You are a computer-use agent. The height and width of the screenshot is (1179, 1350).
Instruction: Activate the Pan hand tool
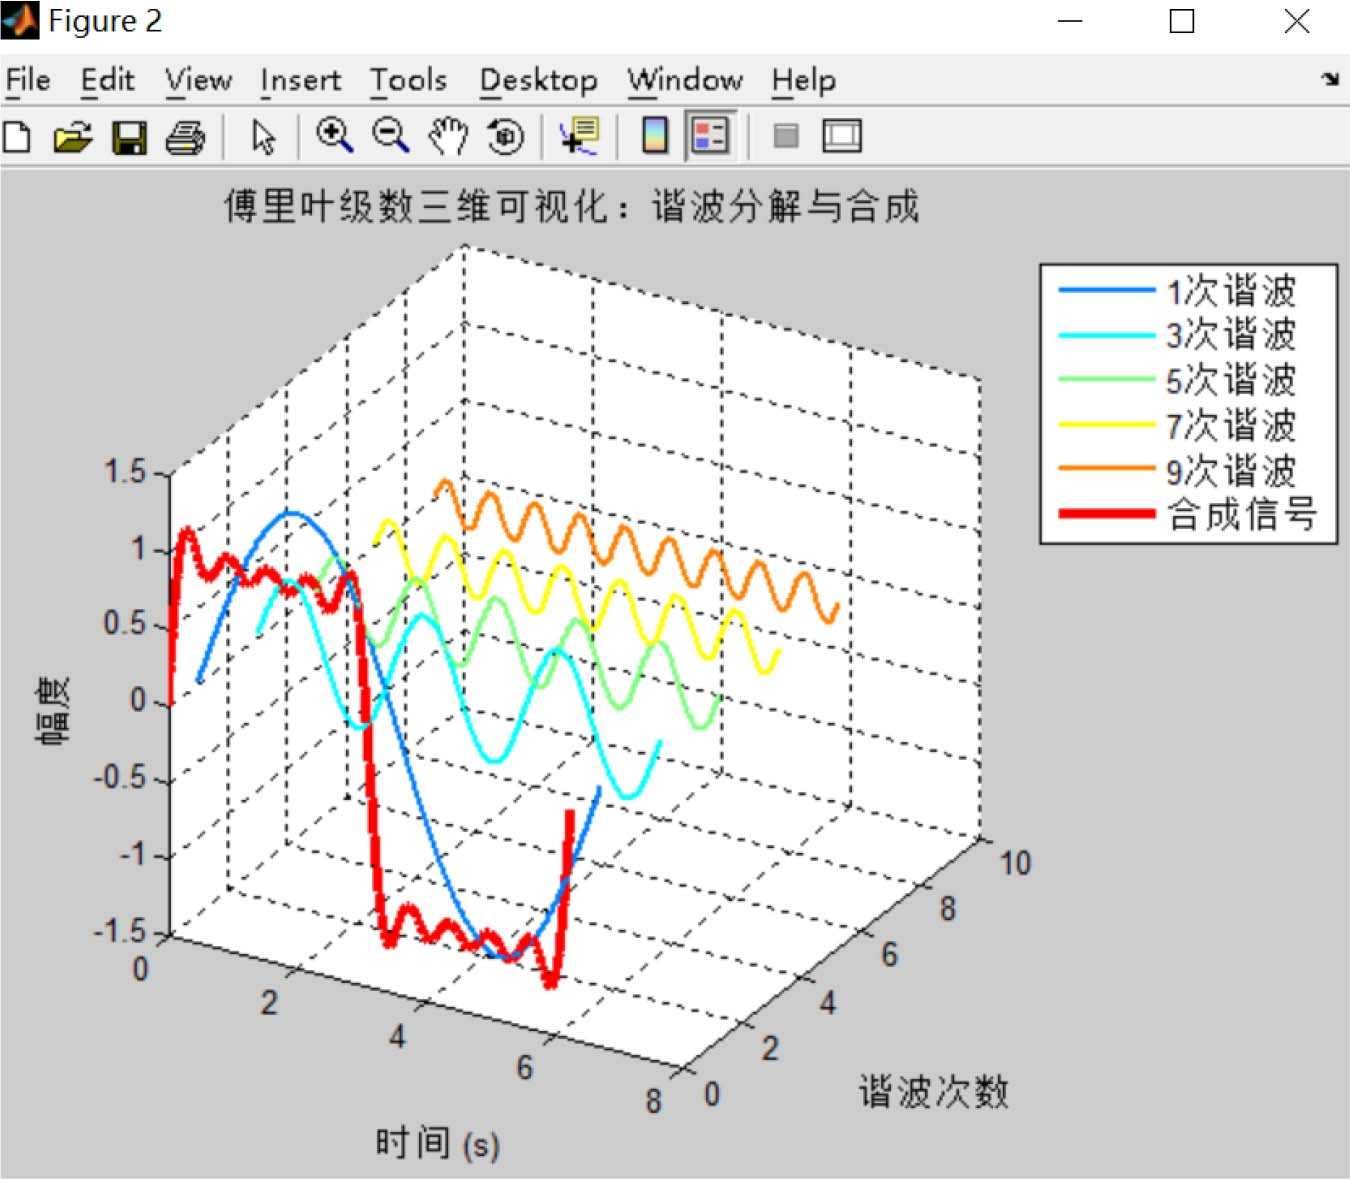click(448, 135)
